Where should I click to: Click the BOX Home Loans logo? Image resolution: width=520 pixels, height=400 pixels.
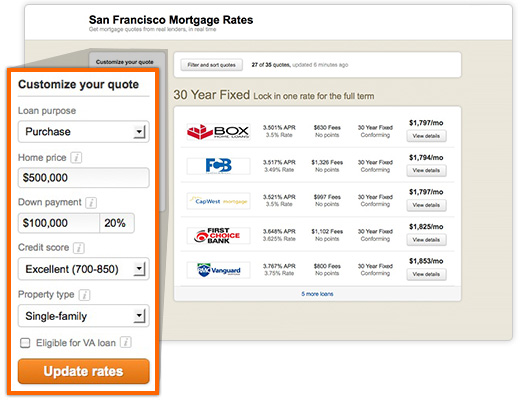point(218,132)
